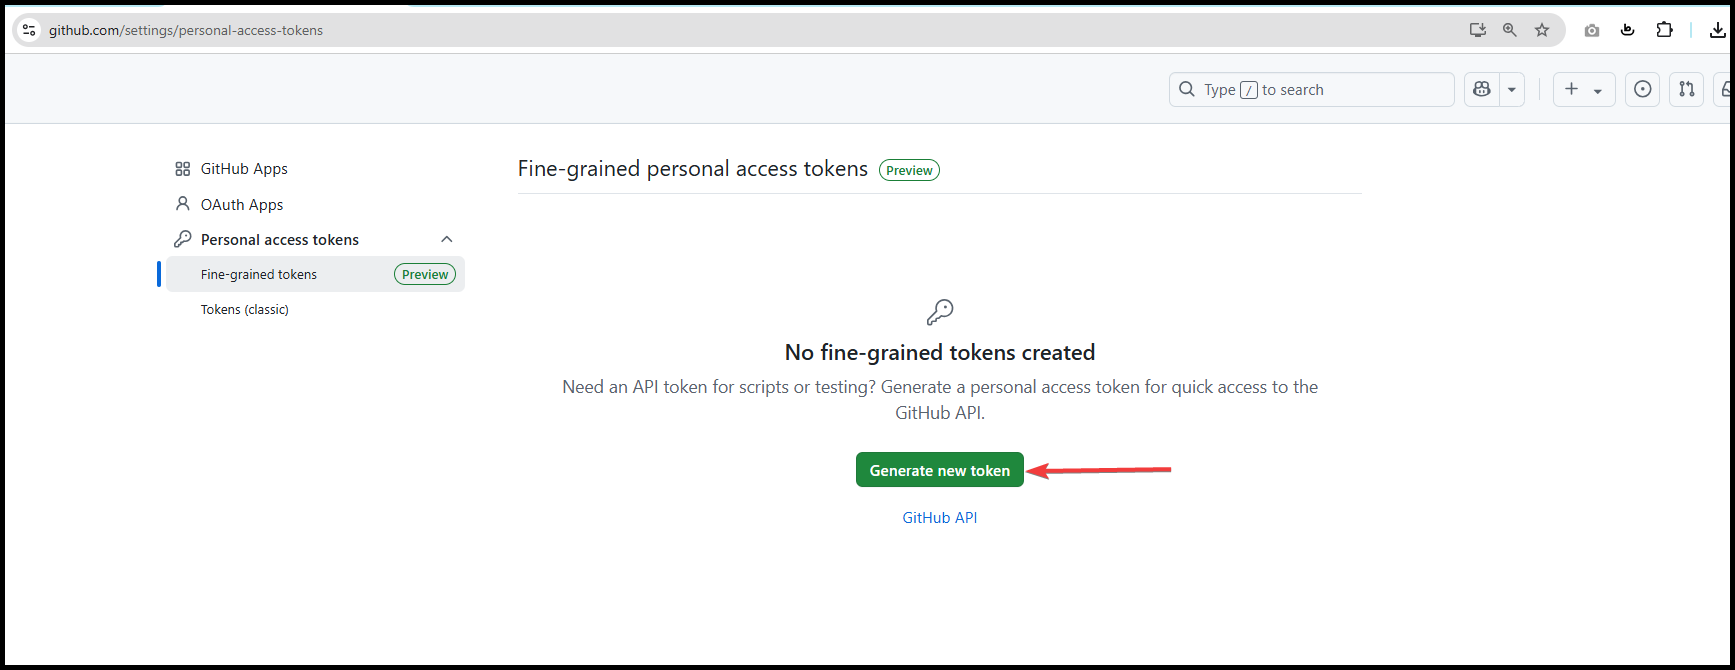Viewport: 1735px width, 670px height.
Task: Select Tokens (classic) in the sidebar
Action: [x=245, y=309]
